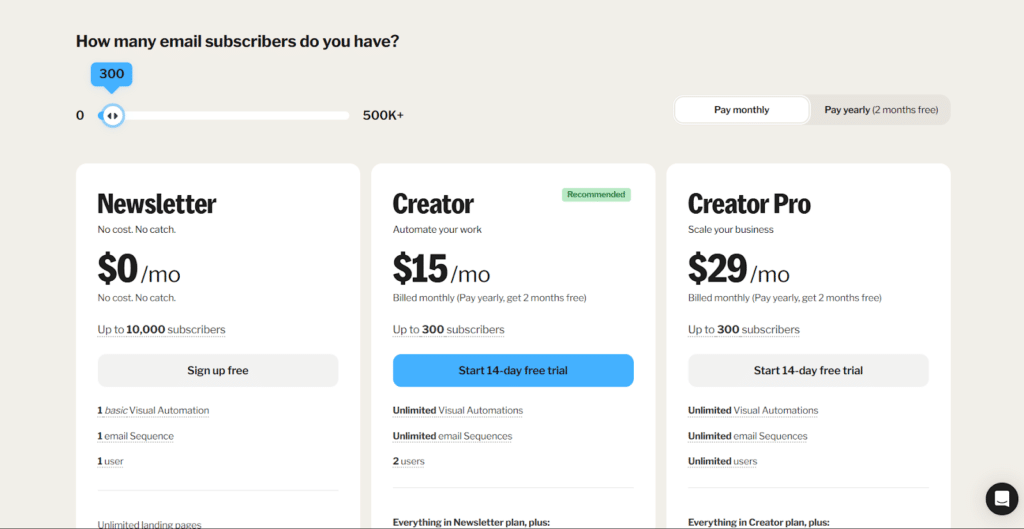Image resolution: width=1024 pixels, height=529 pixels.
Task: Click 'Unlimited email Sequences' in Creator Pro plan
Action: coord(748,436)
